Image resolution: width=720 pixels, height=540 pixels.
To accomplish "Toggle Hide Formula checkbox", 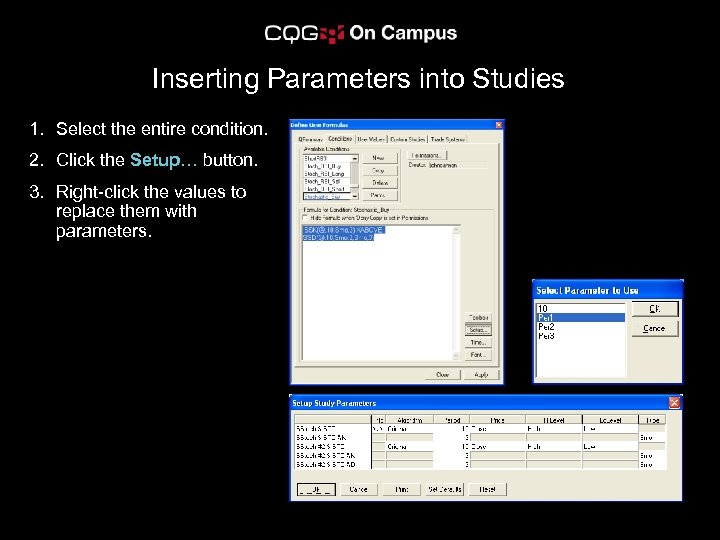I will 305,218.
